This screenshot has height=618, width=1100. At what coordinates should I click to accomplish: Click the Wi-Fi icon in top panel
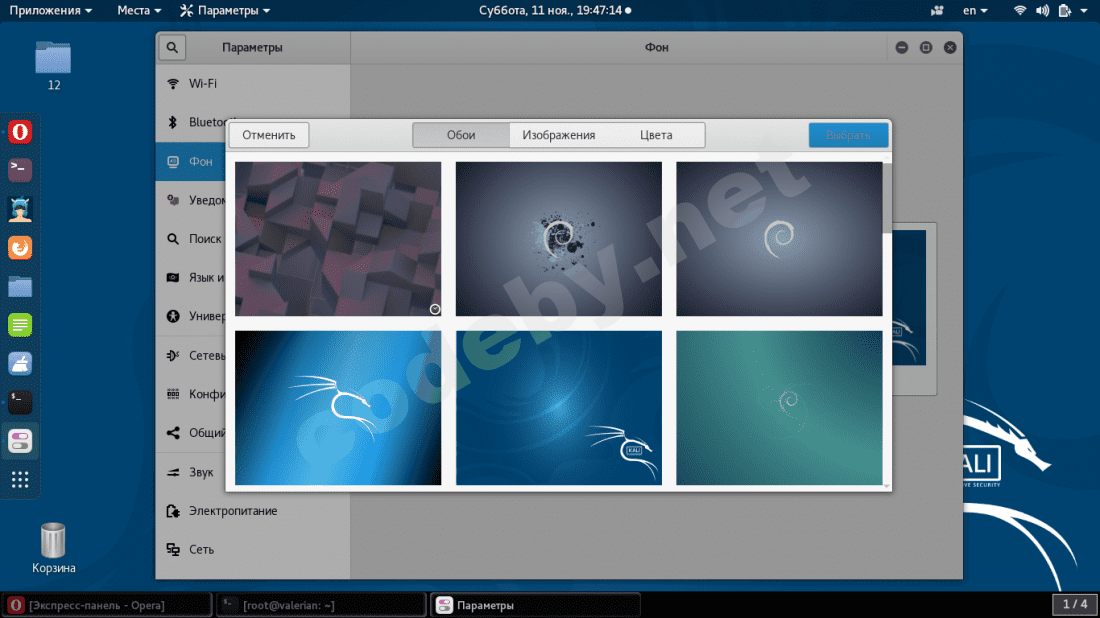pos(1020,11)
